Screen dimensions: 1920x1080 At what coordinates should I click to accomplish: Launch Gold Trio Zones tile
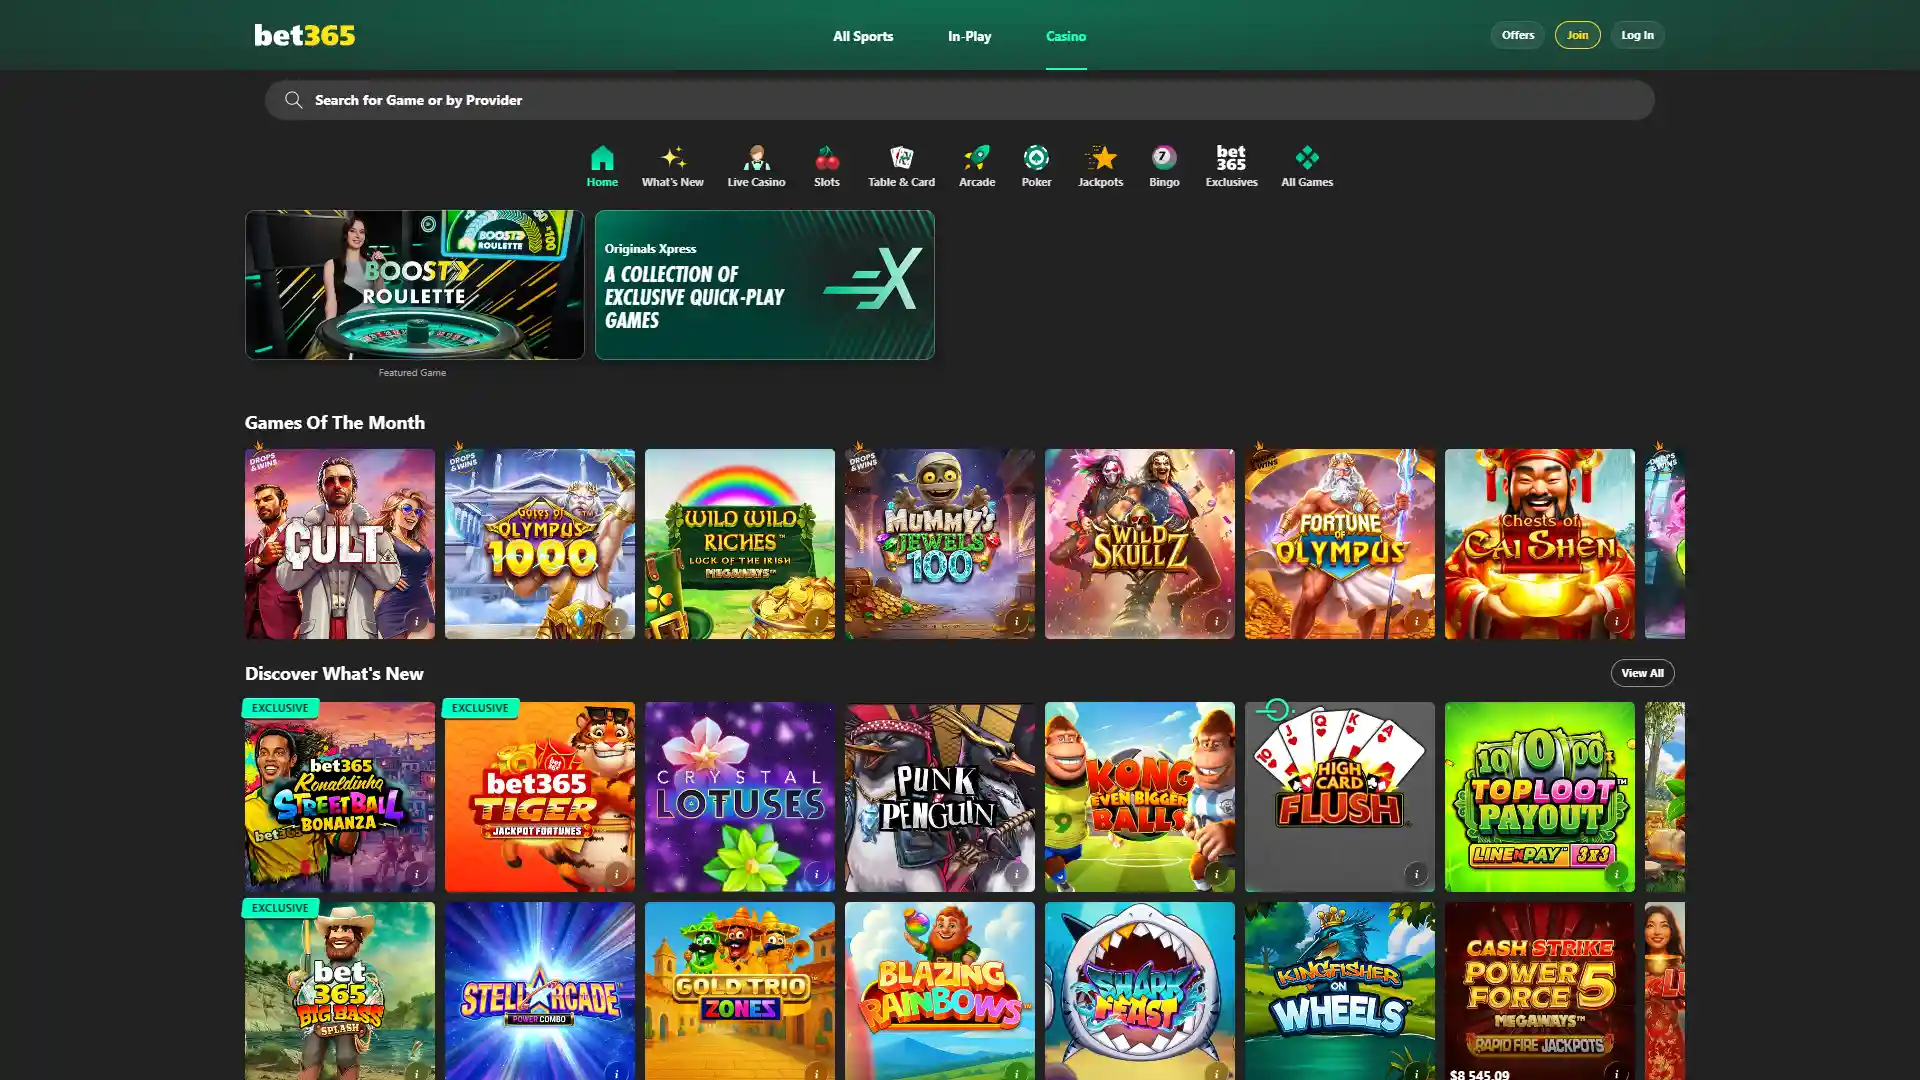pos(740,991)
